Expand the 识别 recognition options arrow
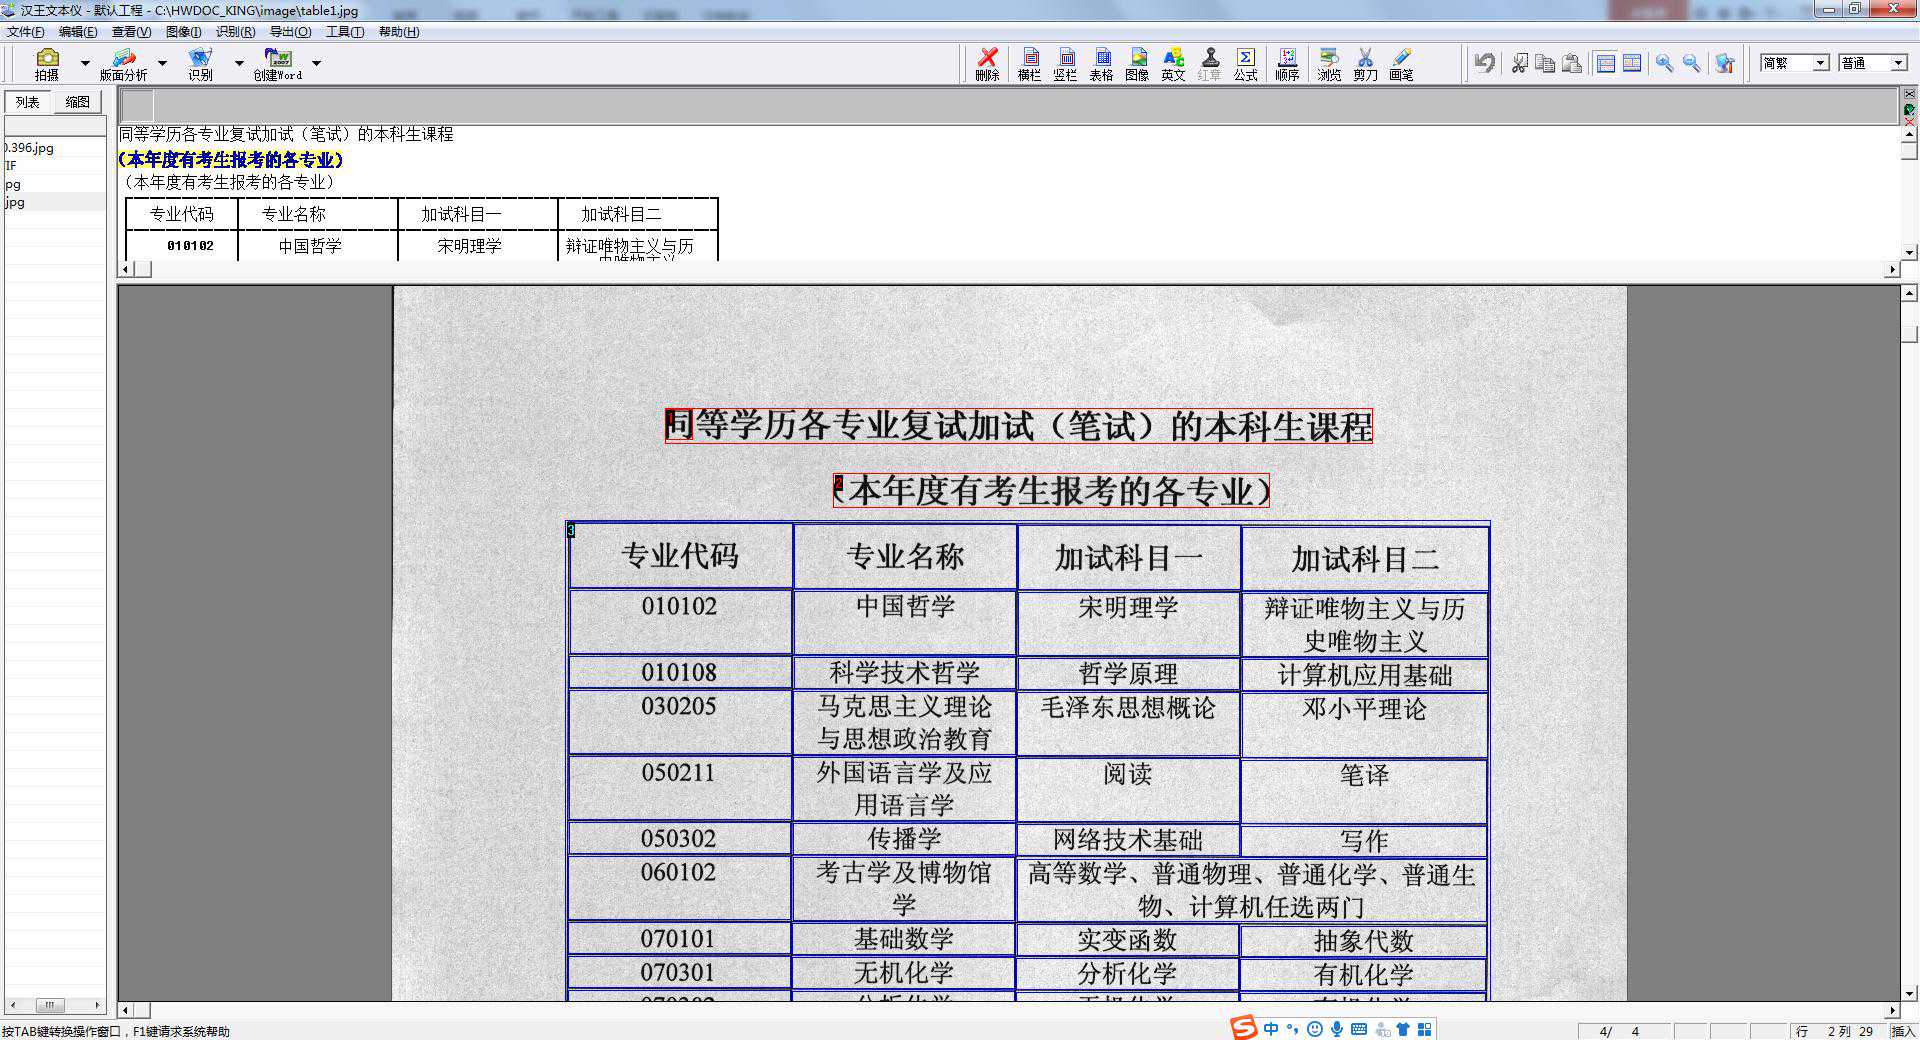Viewport: 1920px width, 1040px height. click(x=239, y=63)
